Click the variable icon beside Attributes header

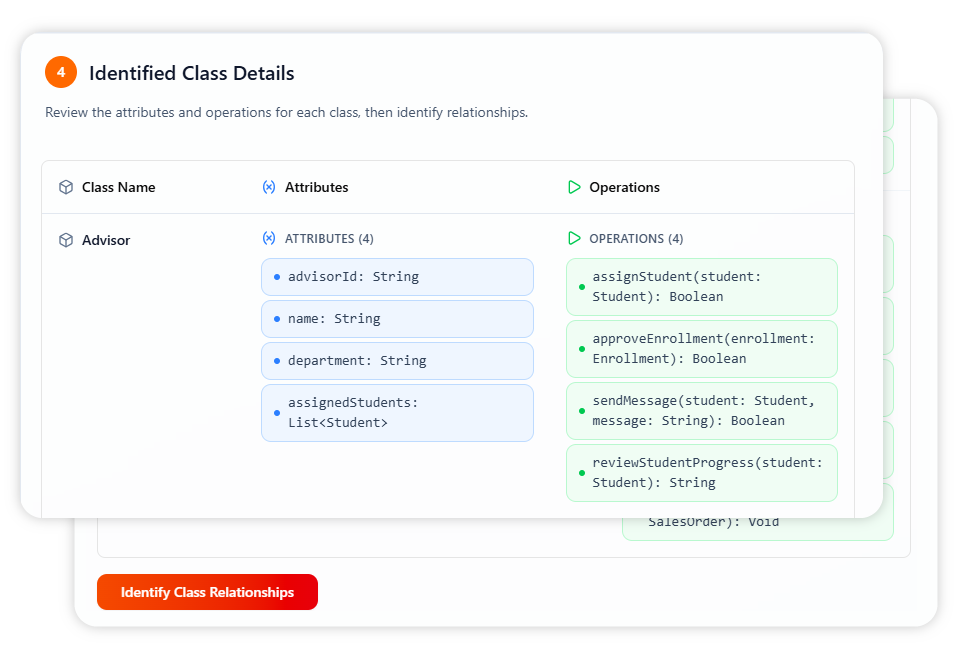268,187
